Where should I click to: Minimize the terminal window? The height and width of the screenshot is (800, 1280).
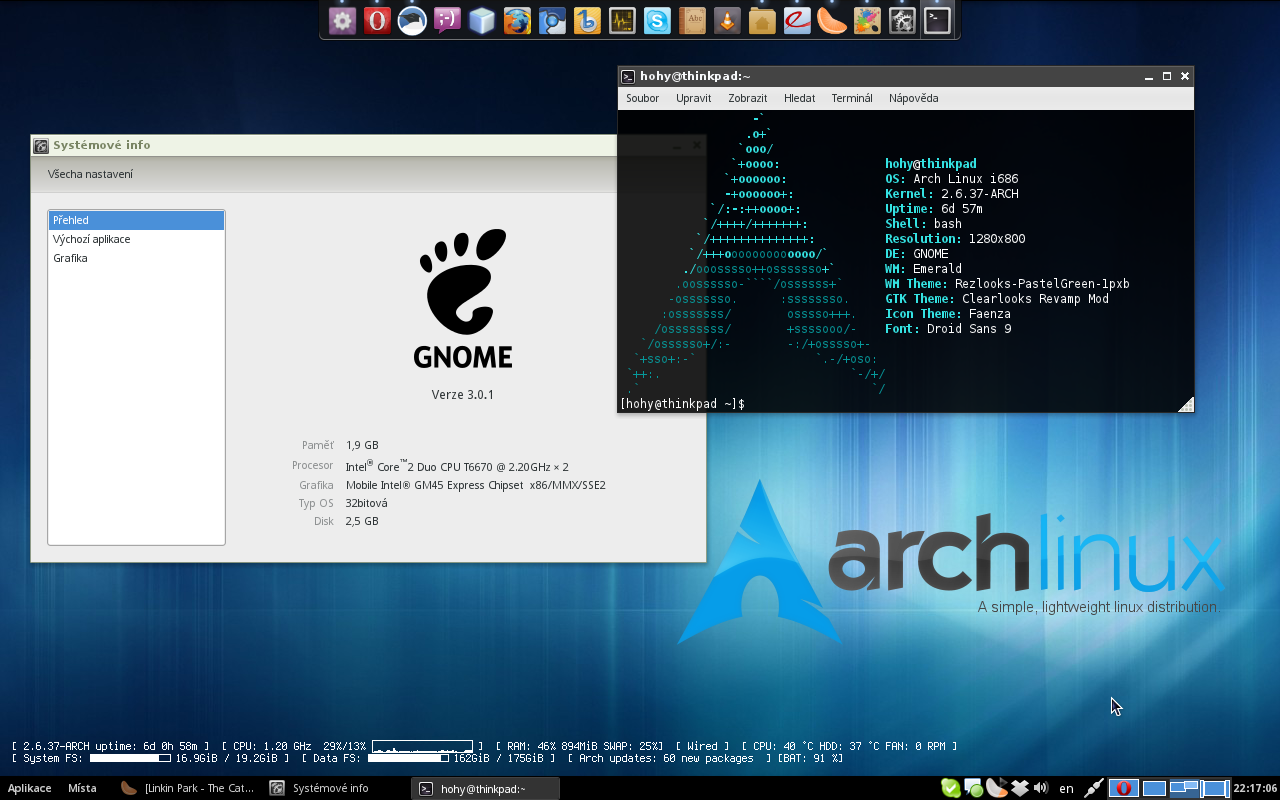[1149, 76]
